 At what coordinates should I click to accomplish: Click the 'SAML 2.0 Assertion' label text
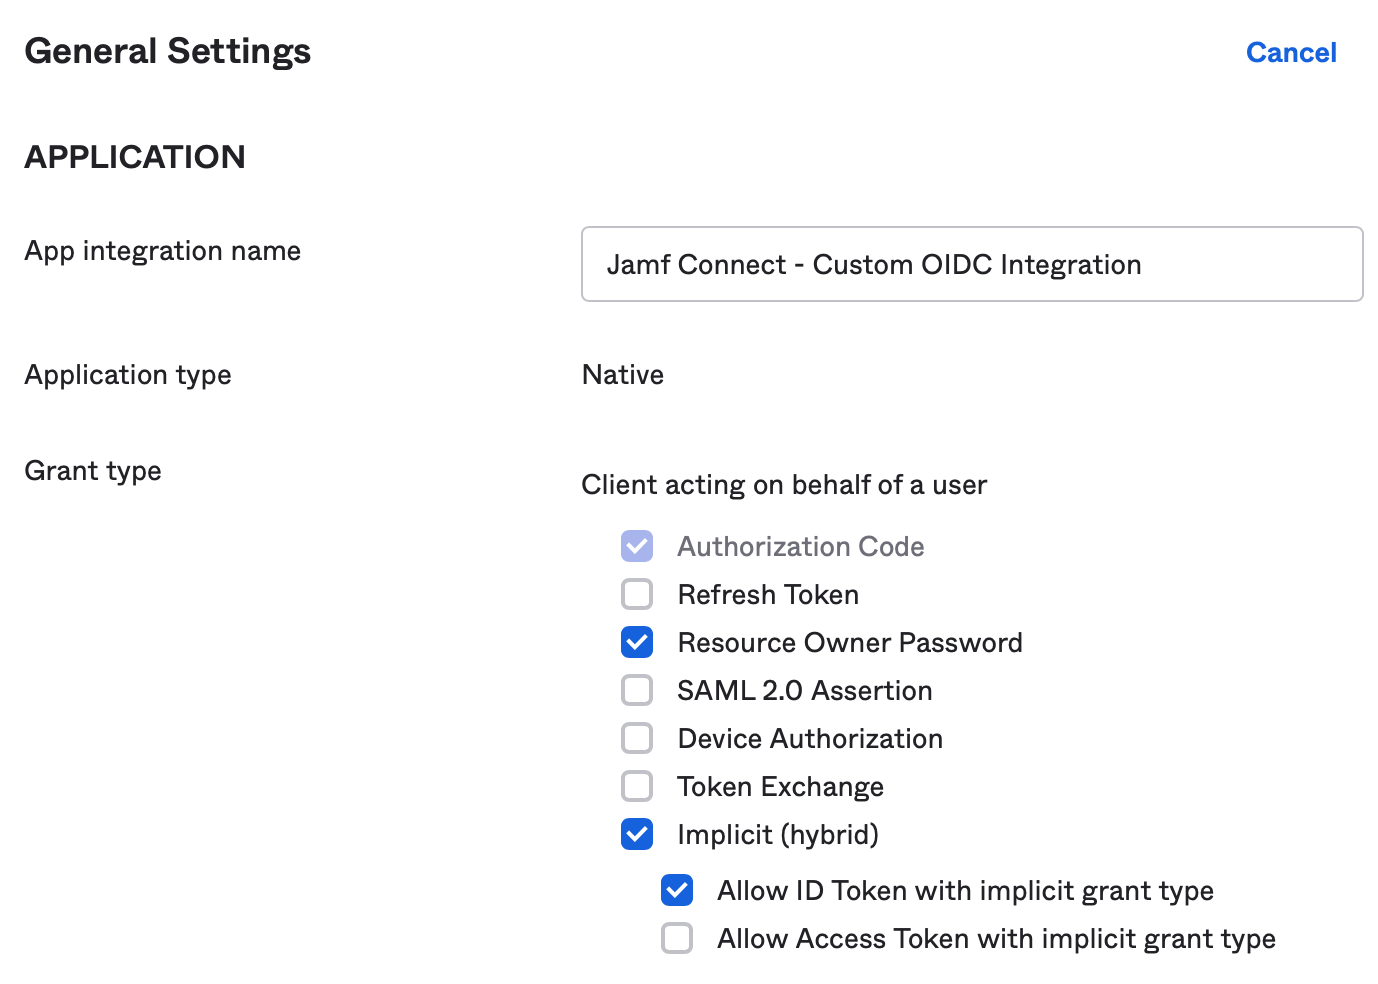[805, 691]
